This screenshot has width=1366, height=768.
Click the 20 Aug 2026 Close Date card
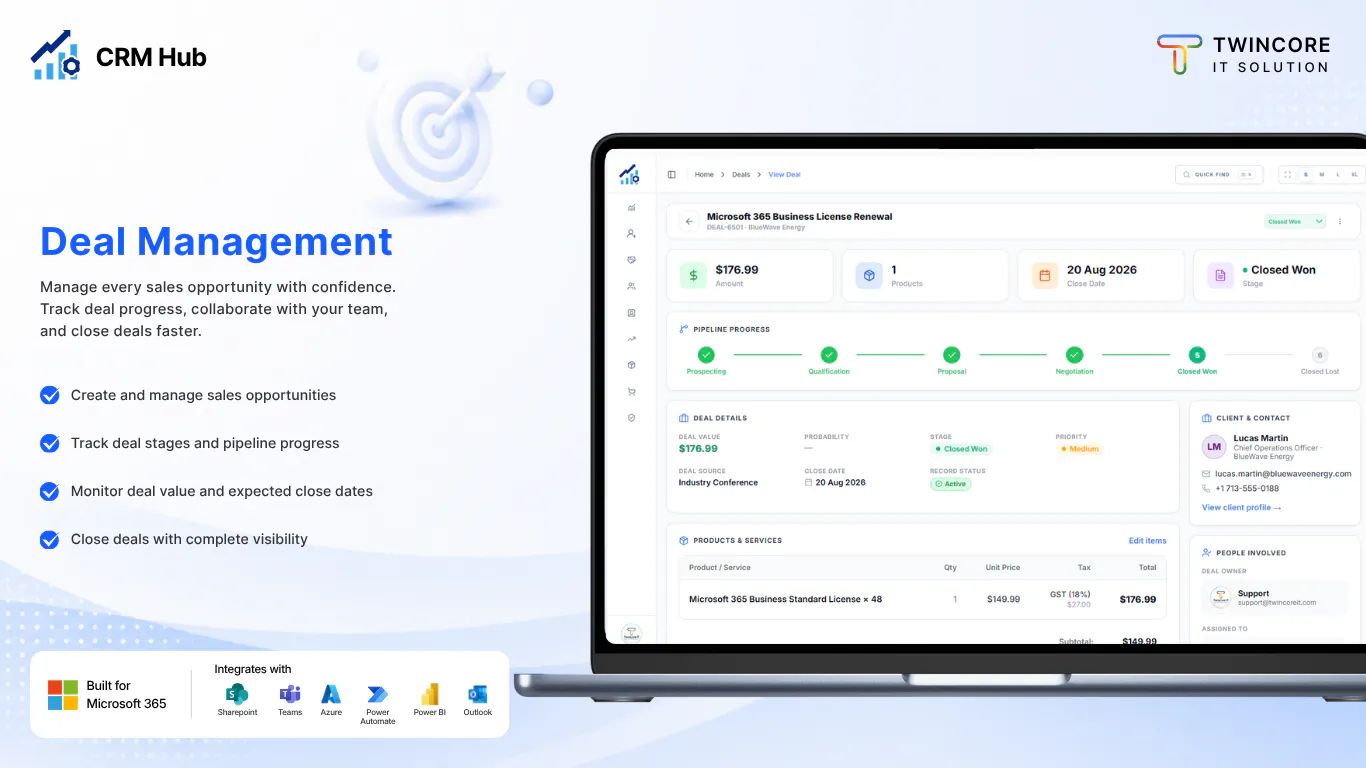click(1101, 275)
